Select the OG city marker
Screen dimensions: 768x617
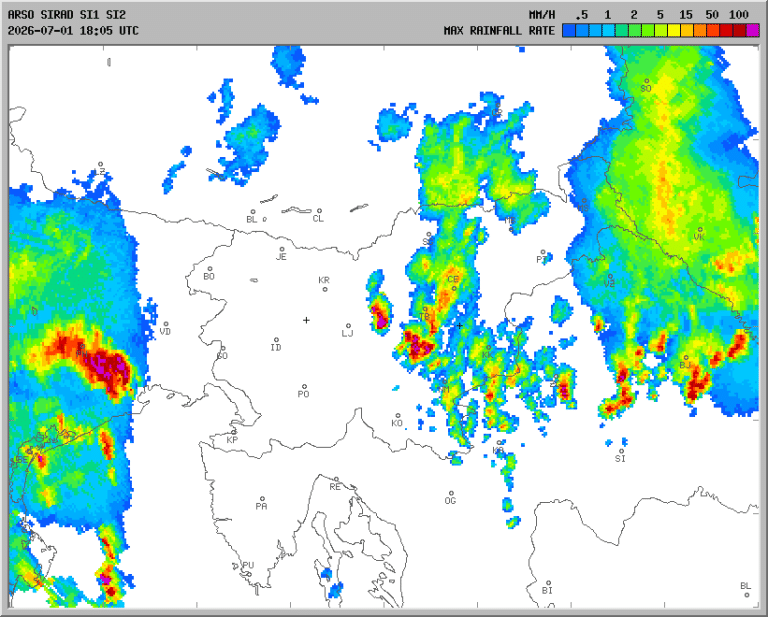(452, 493)
